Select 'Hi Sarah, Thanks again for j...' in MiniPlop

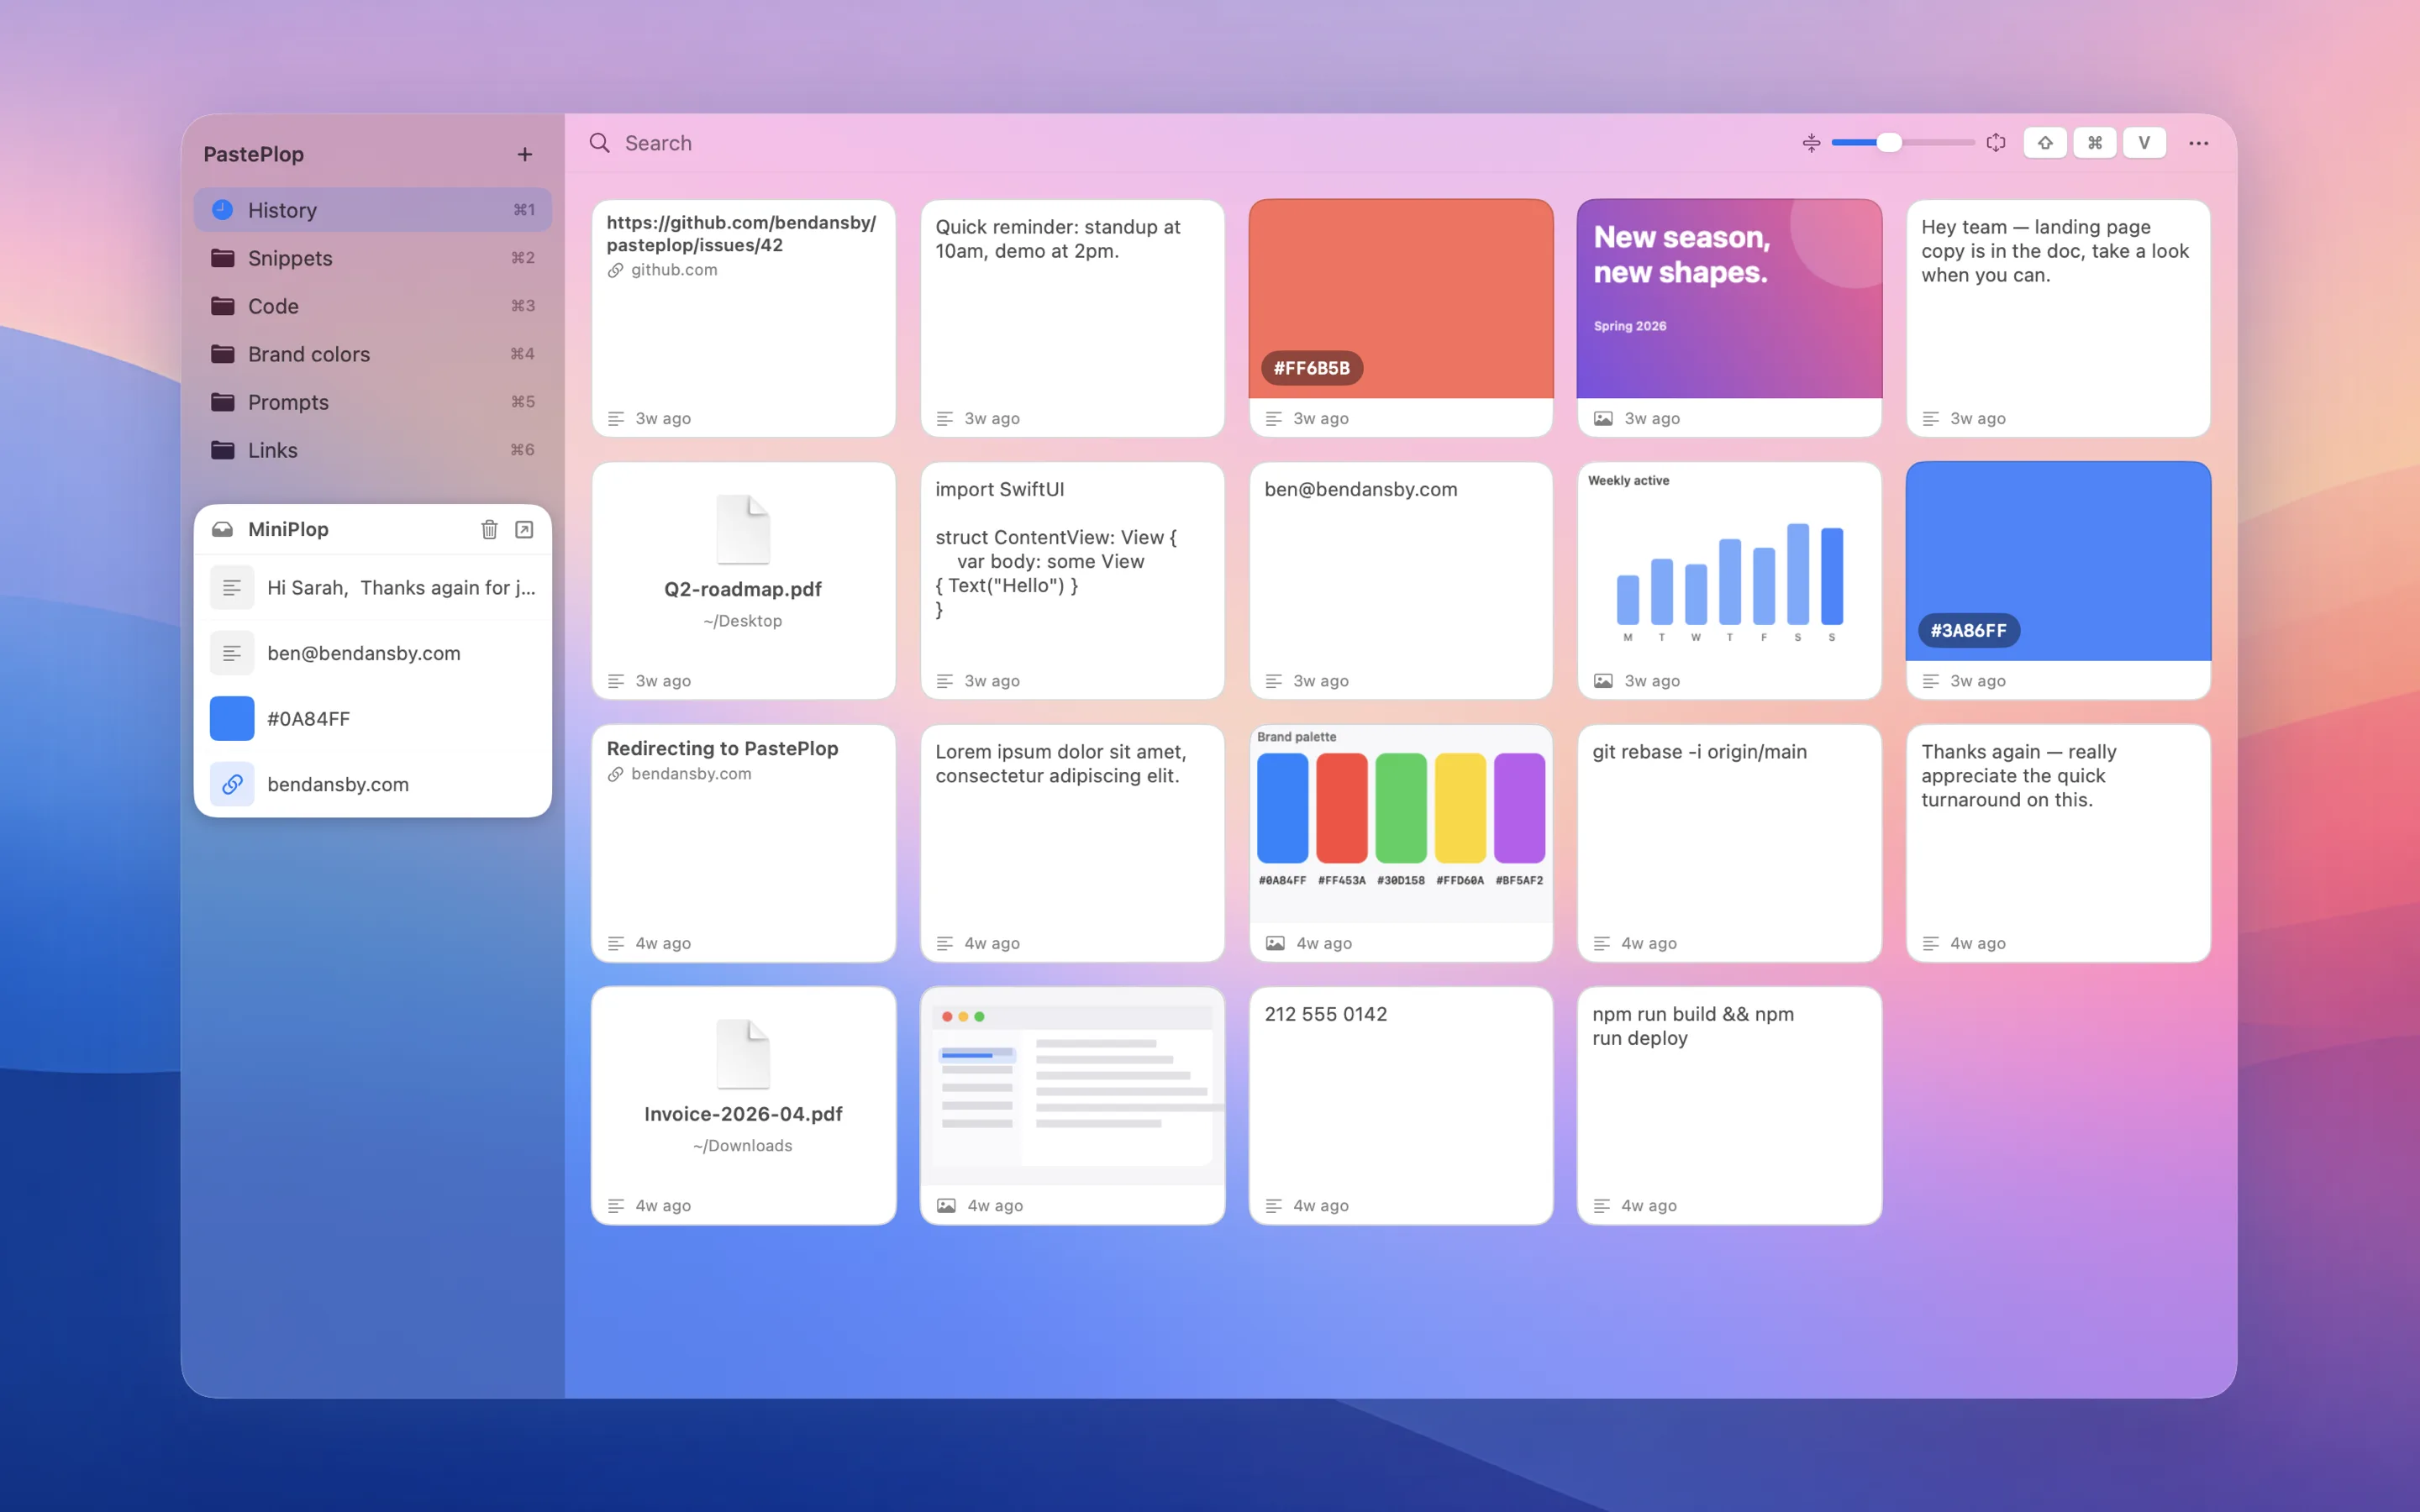[401, 588]
